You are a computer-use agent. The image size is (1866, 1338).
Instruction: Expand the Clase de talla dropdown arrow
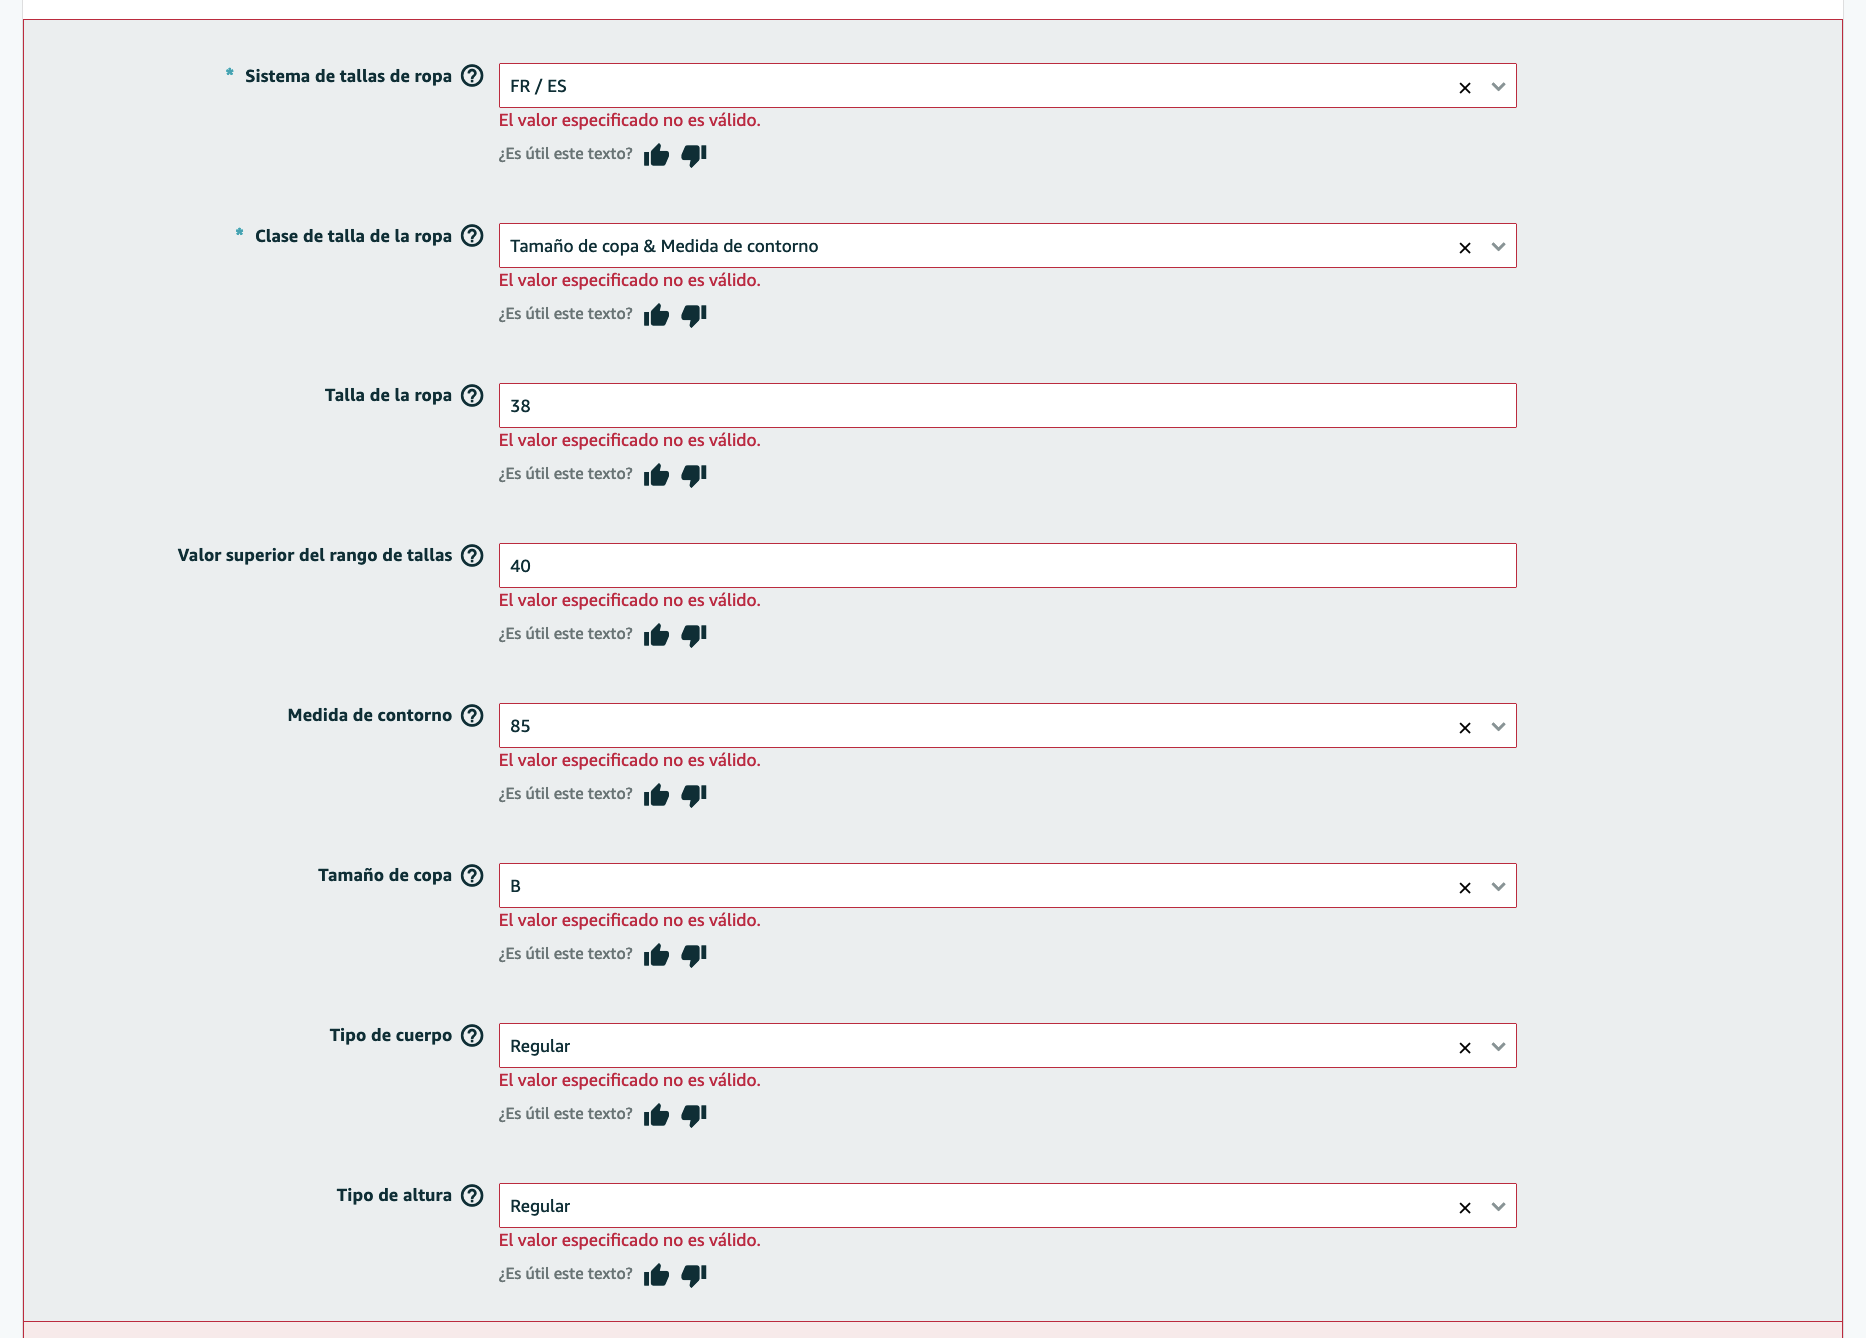[x=1498, y=247]
